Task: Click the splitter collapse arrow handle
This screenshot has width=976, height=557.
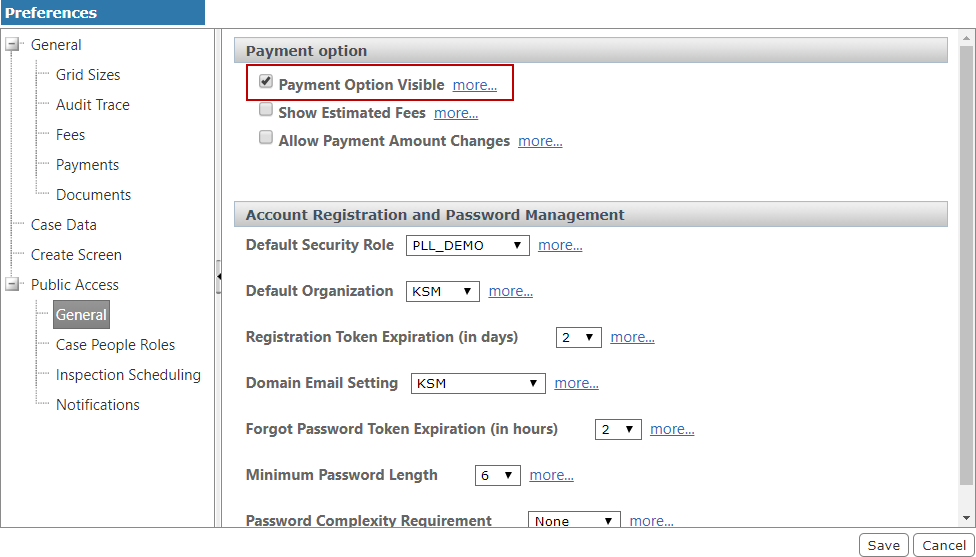Action: pyautogui.click(x=219, y=276)
